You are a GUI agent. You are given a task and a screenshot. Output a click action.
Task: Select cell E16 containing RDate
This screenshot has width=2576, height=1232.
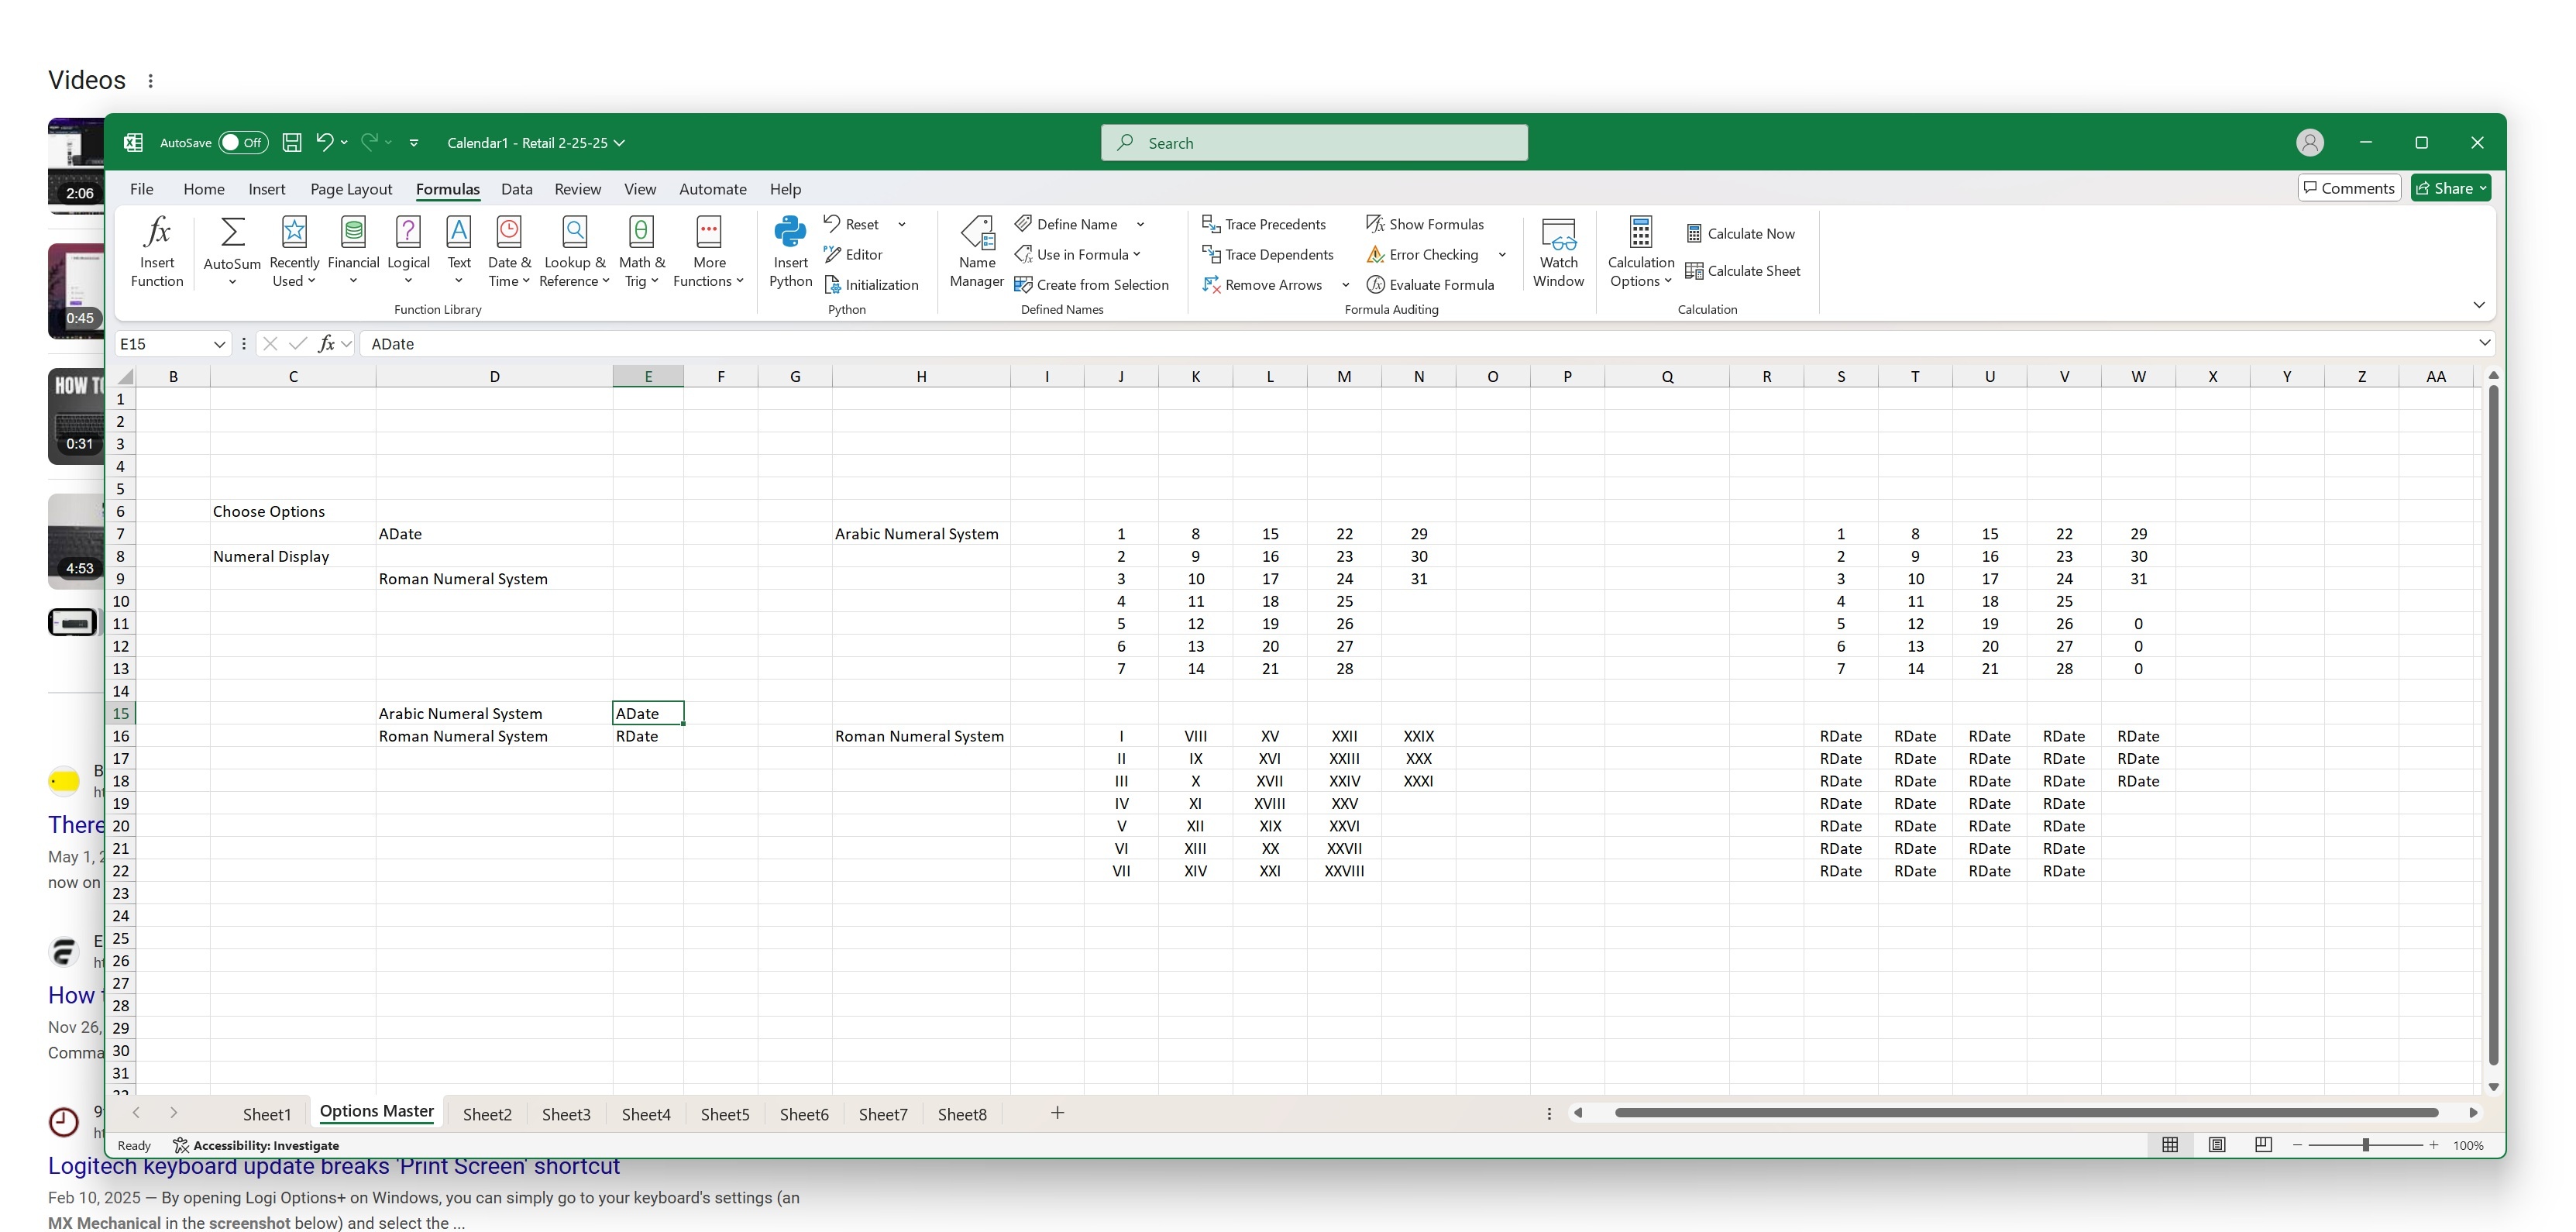coord(648,736)
